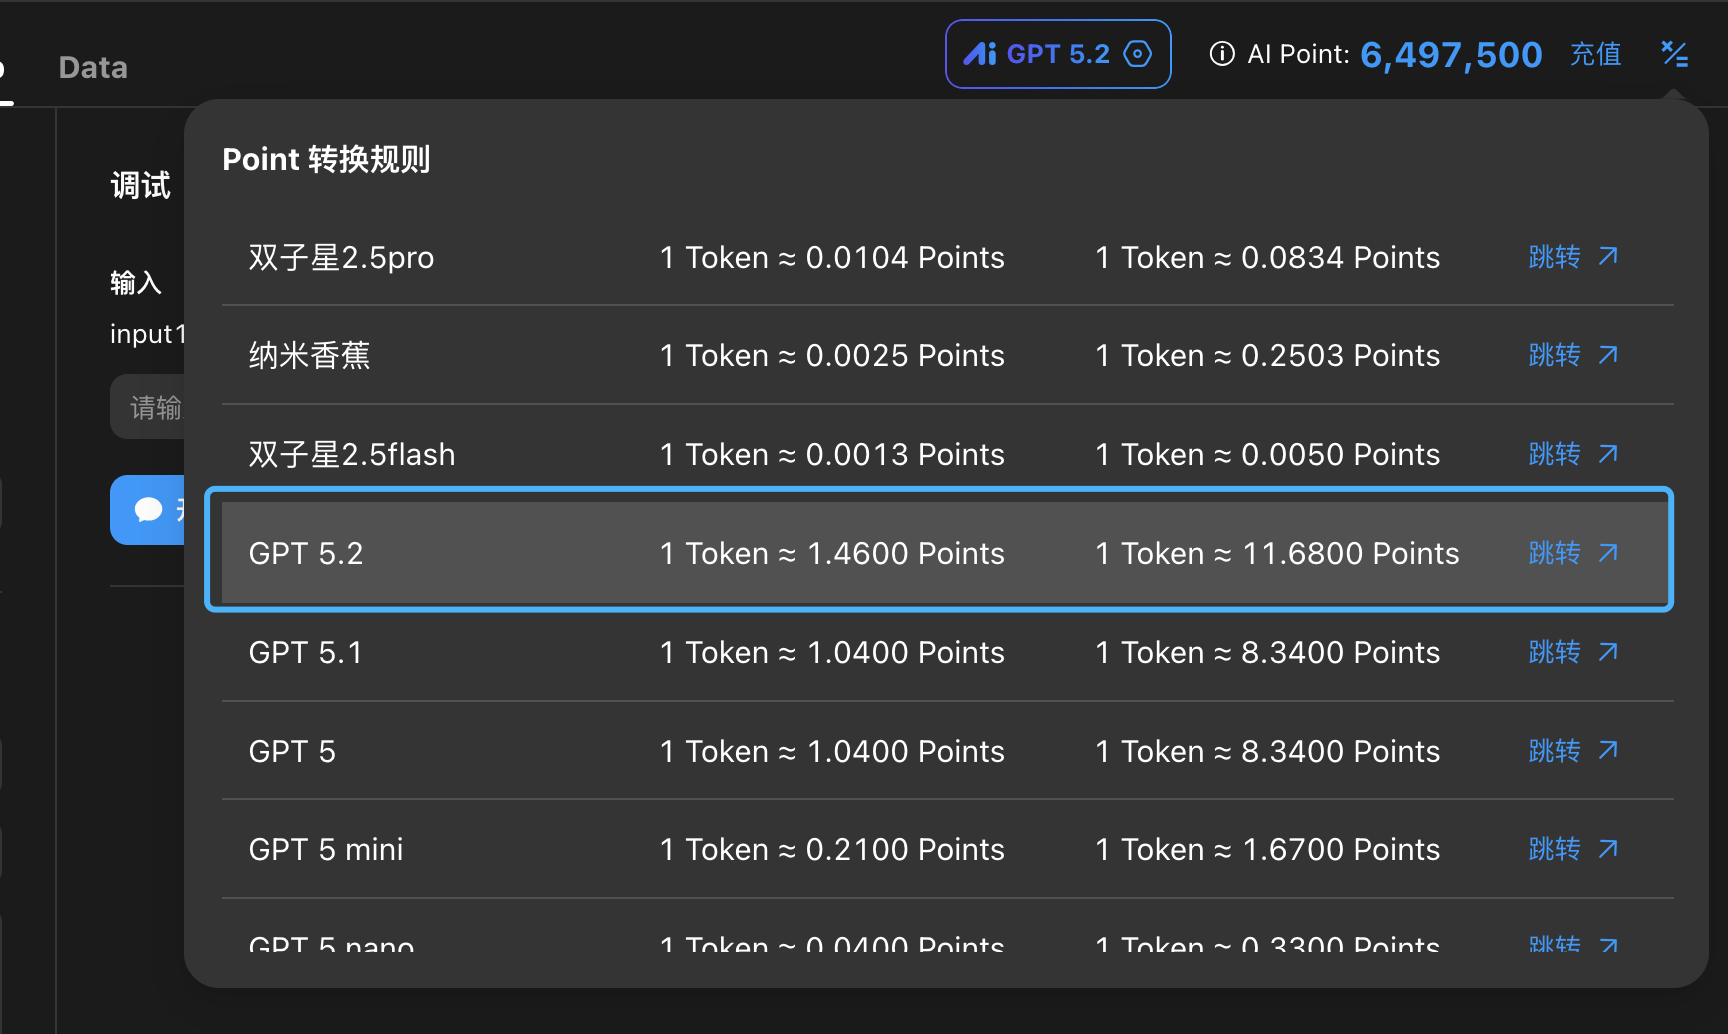Click 跳转 link in 纳米香蕉 row
The width and height of the screenshot is (1728, 1034).
click(1574, 355)
